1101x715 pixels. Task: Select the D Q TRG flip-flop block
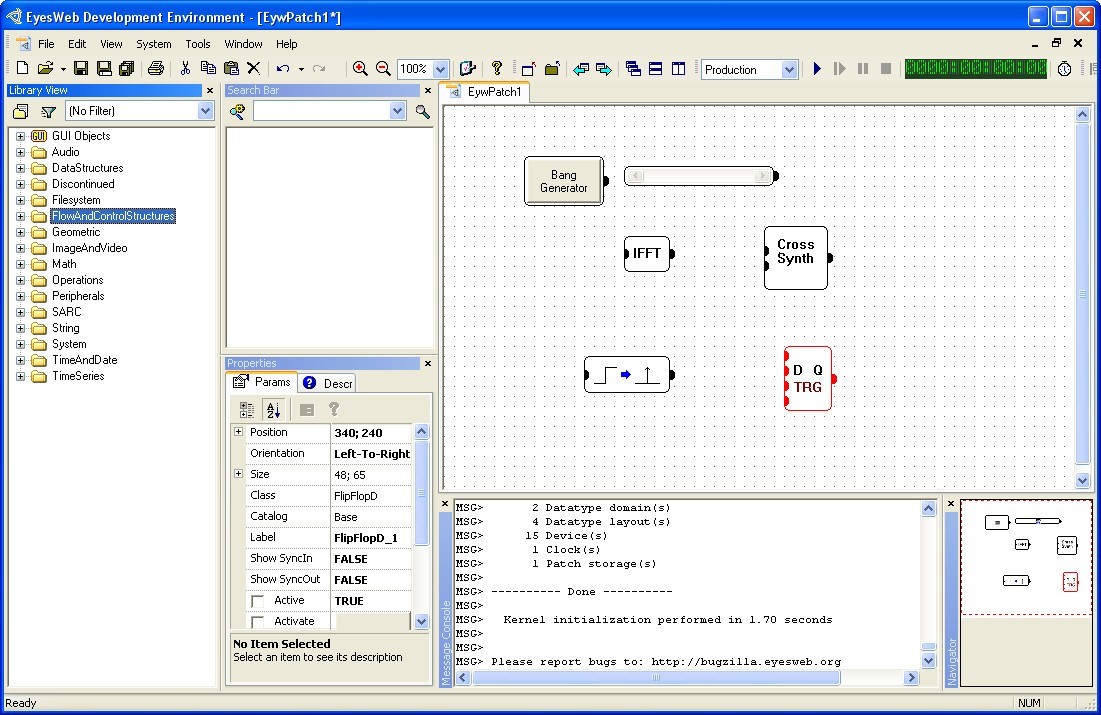(x=808, y=379)
